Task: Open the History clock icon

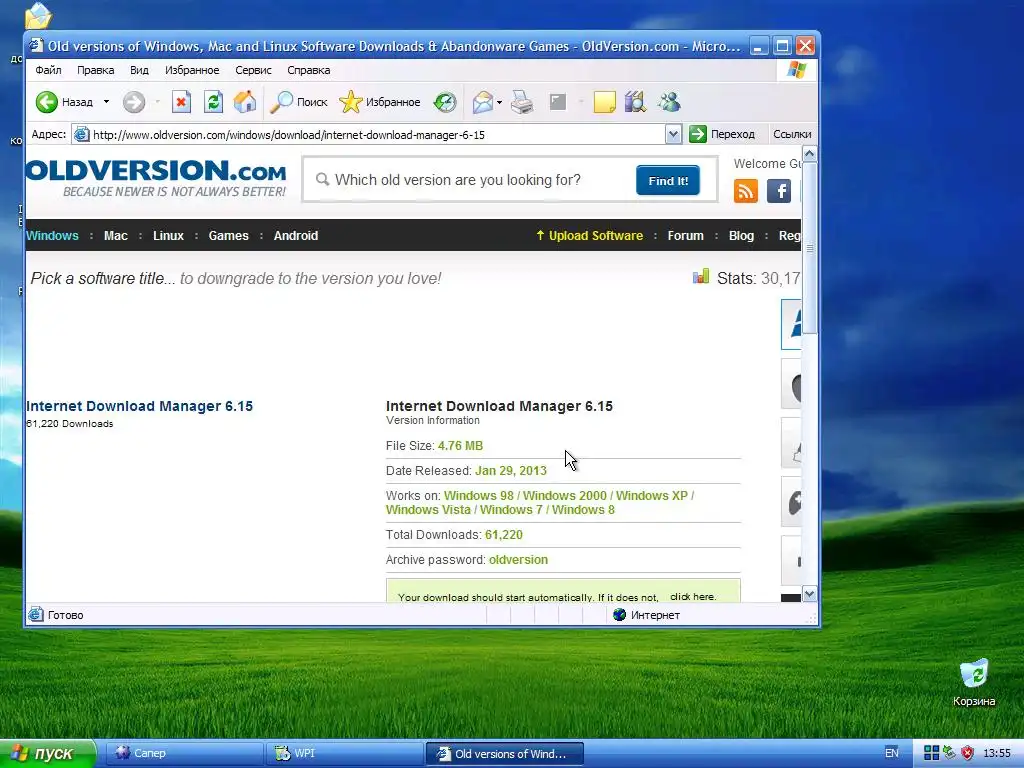Action: click(x=445, y=102)
